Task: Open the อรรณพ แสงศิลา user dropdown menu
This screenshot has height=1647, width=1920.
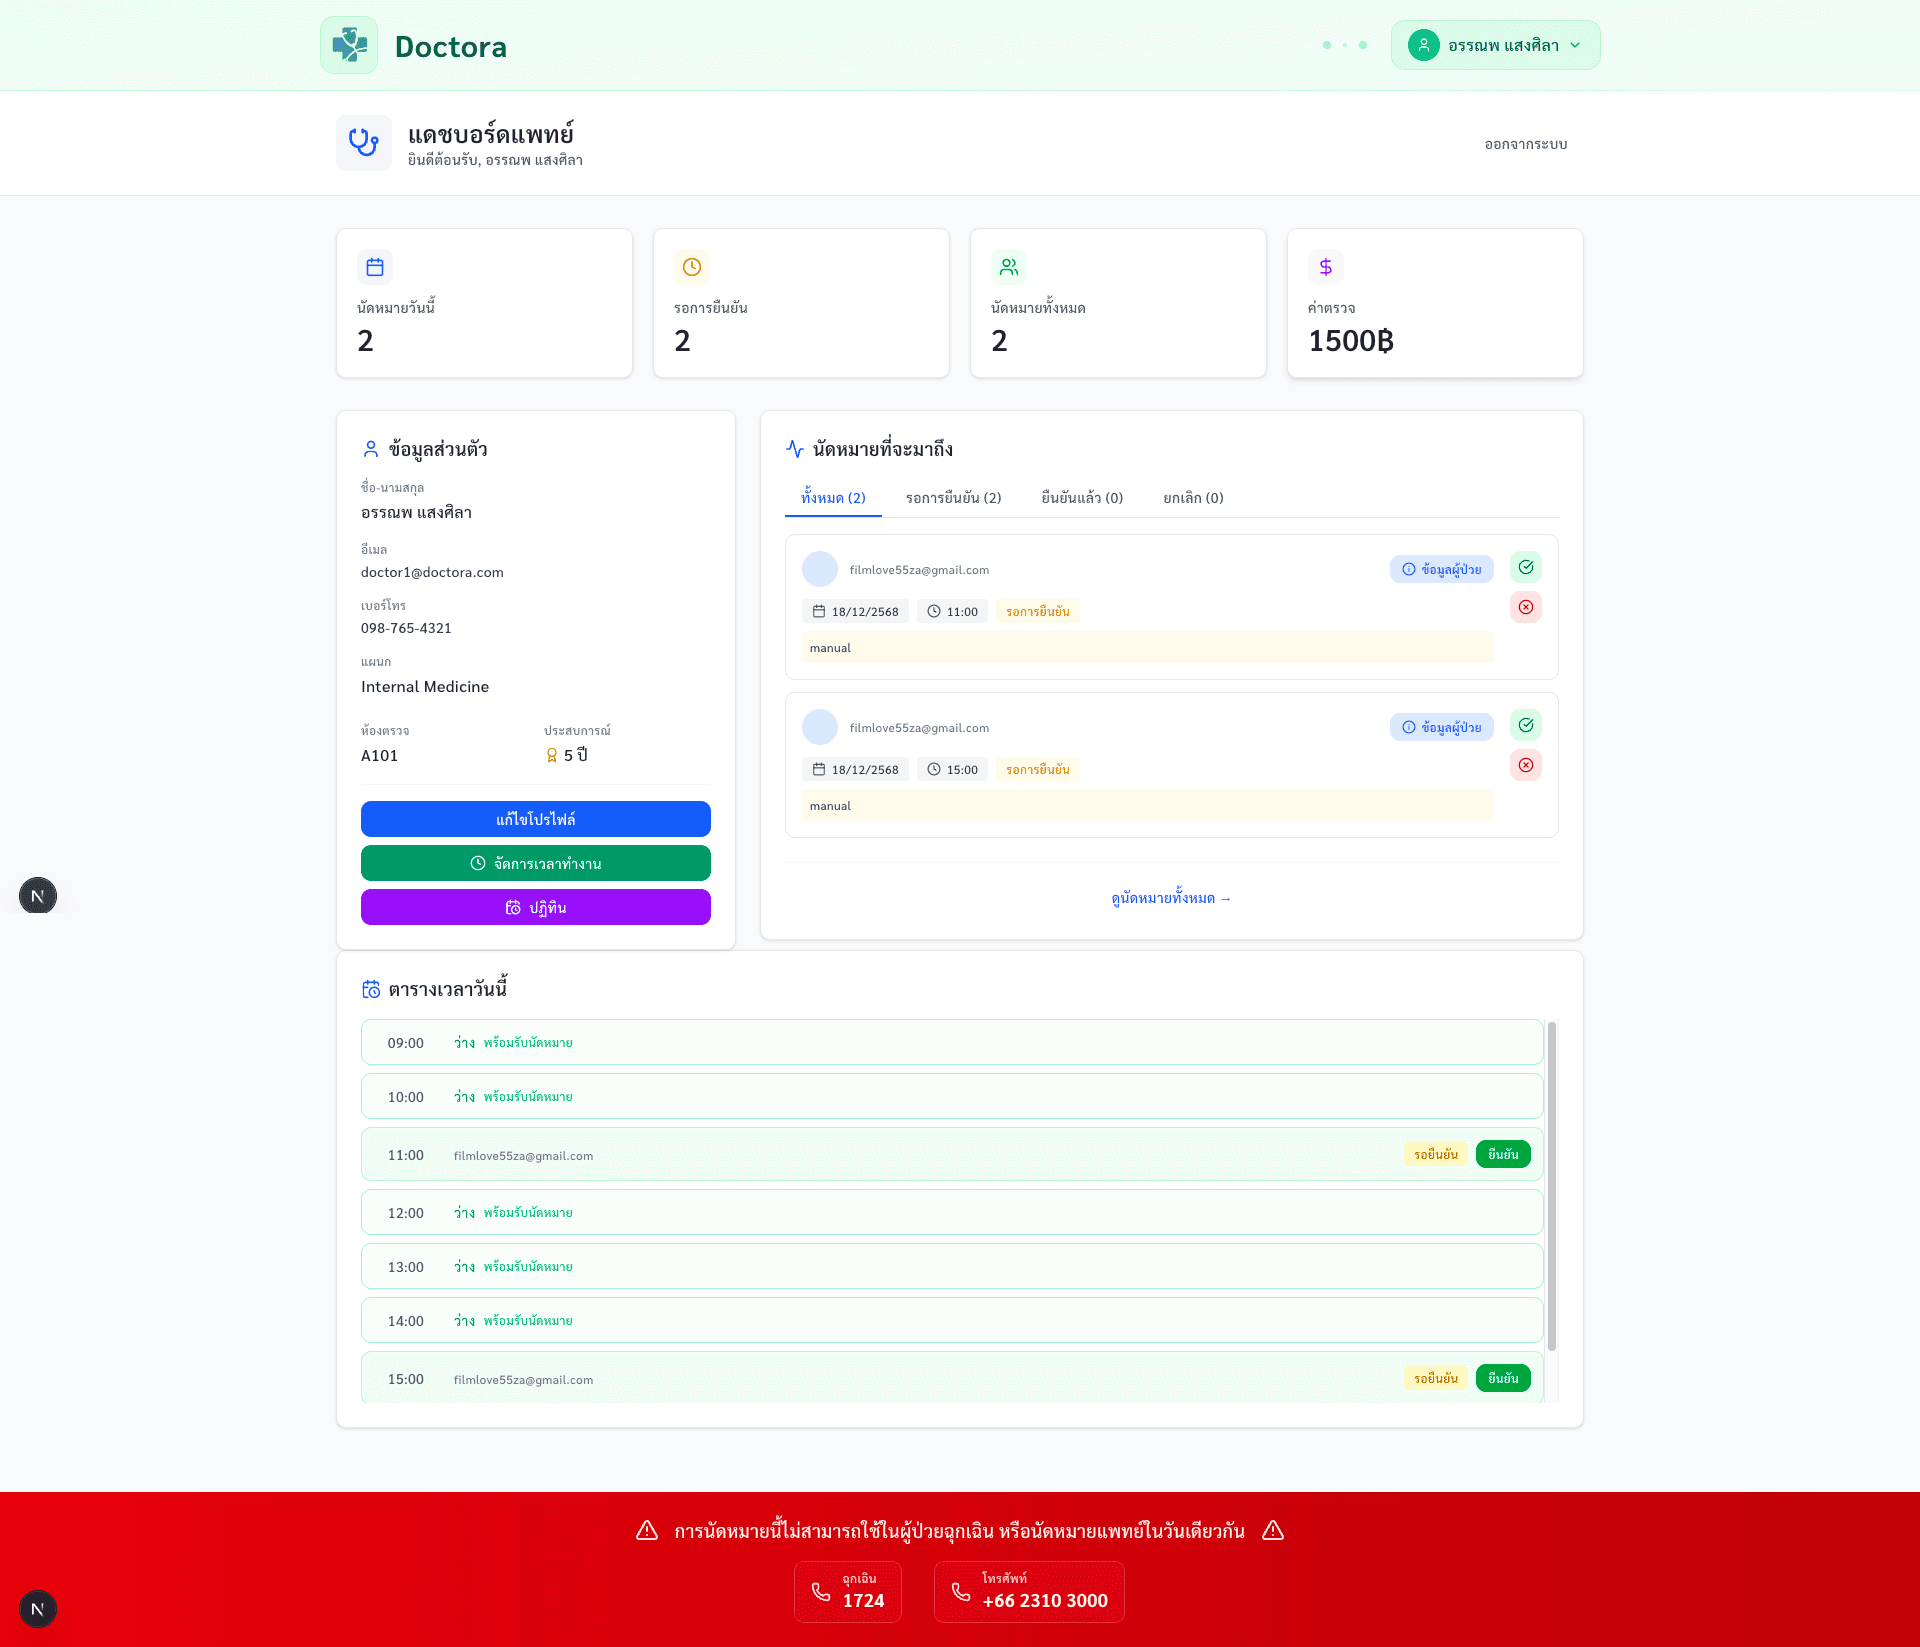Action: click(1495, 45)
